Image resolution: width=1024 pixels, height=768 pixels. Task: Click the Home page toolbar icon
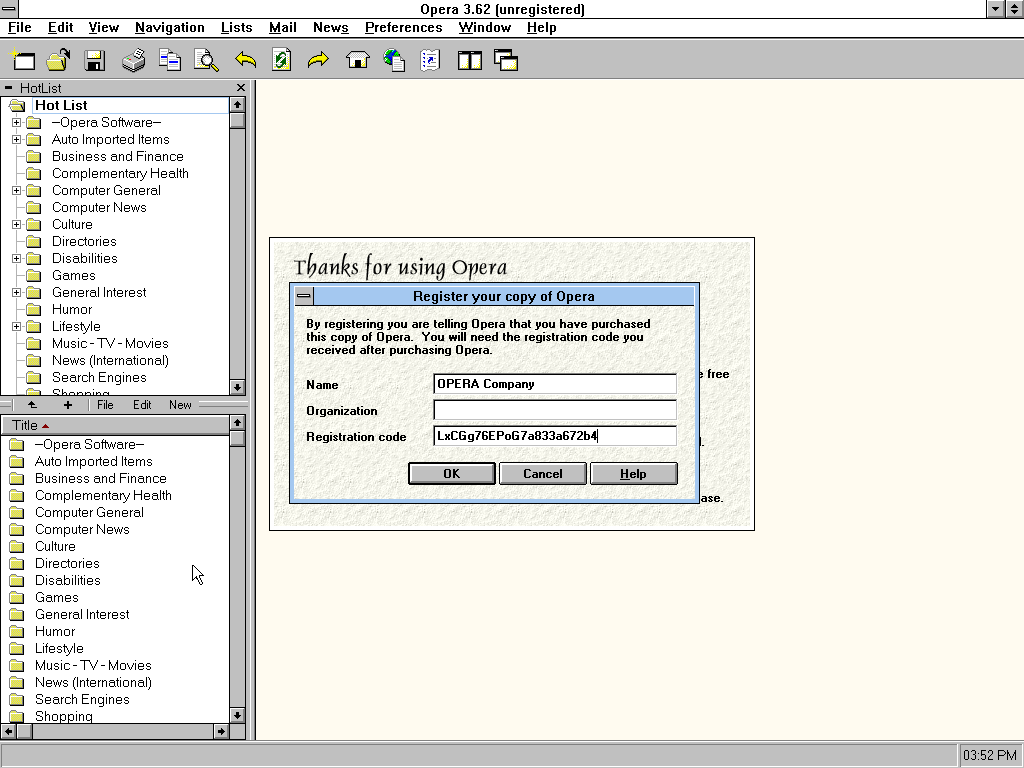[x=357, y=60]
